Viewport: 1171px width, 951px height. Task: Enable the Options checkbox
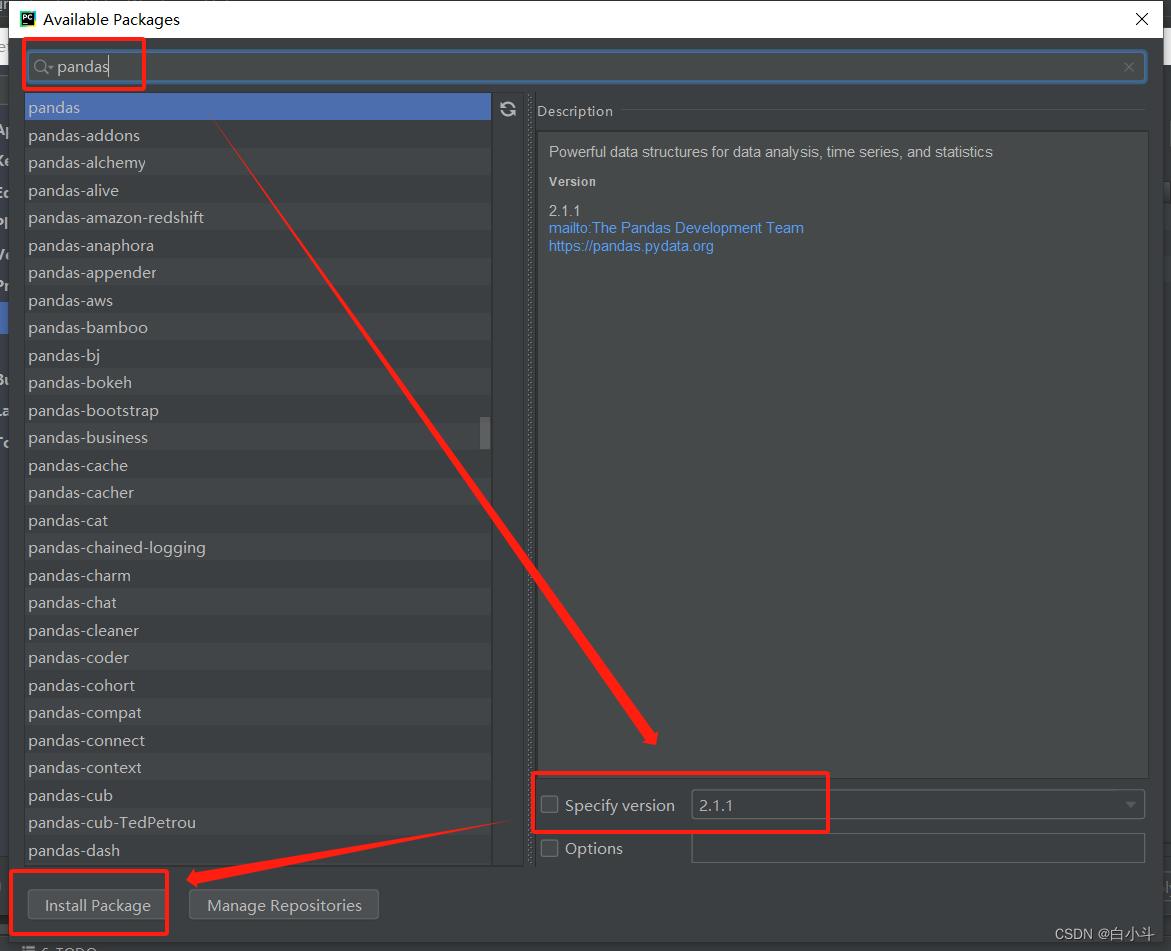pos(550,849)
